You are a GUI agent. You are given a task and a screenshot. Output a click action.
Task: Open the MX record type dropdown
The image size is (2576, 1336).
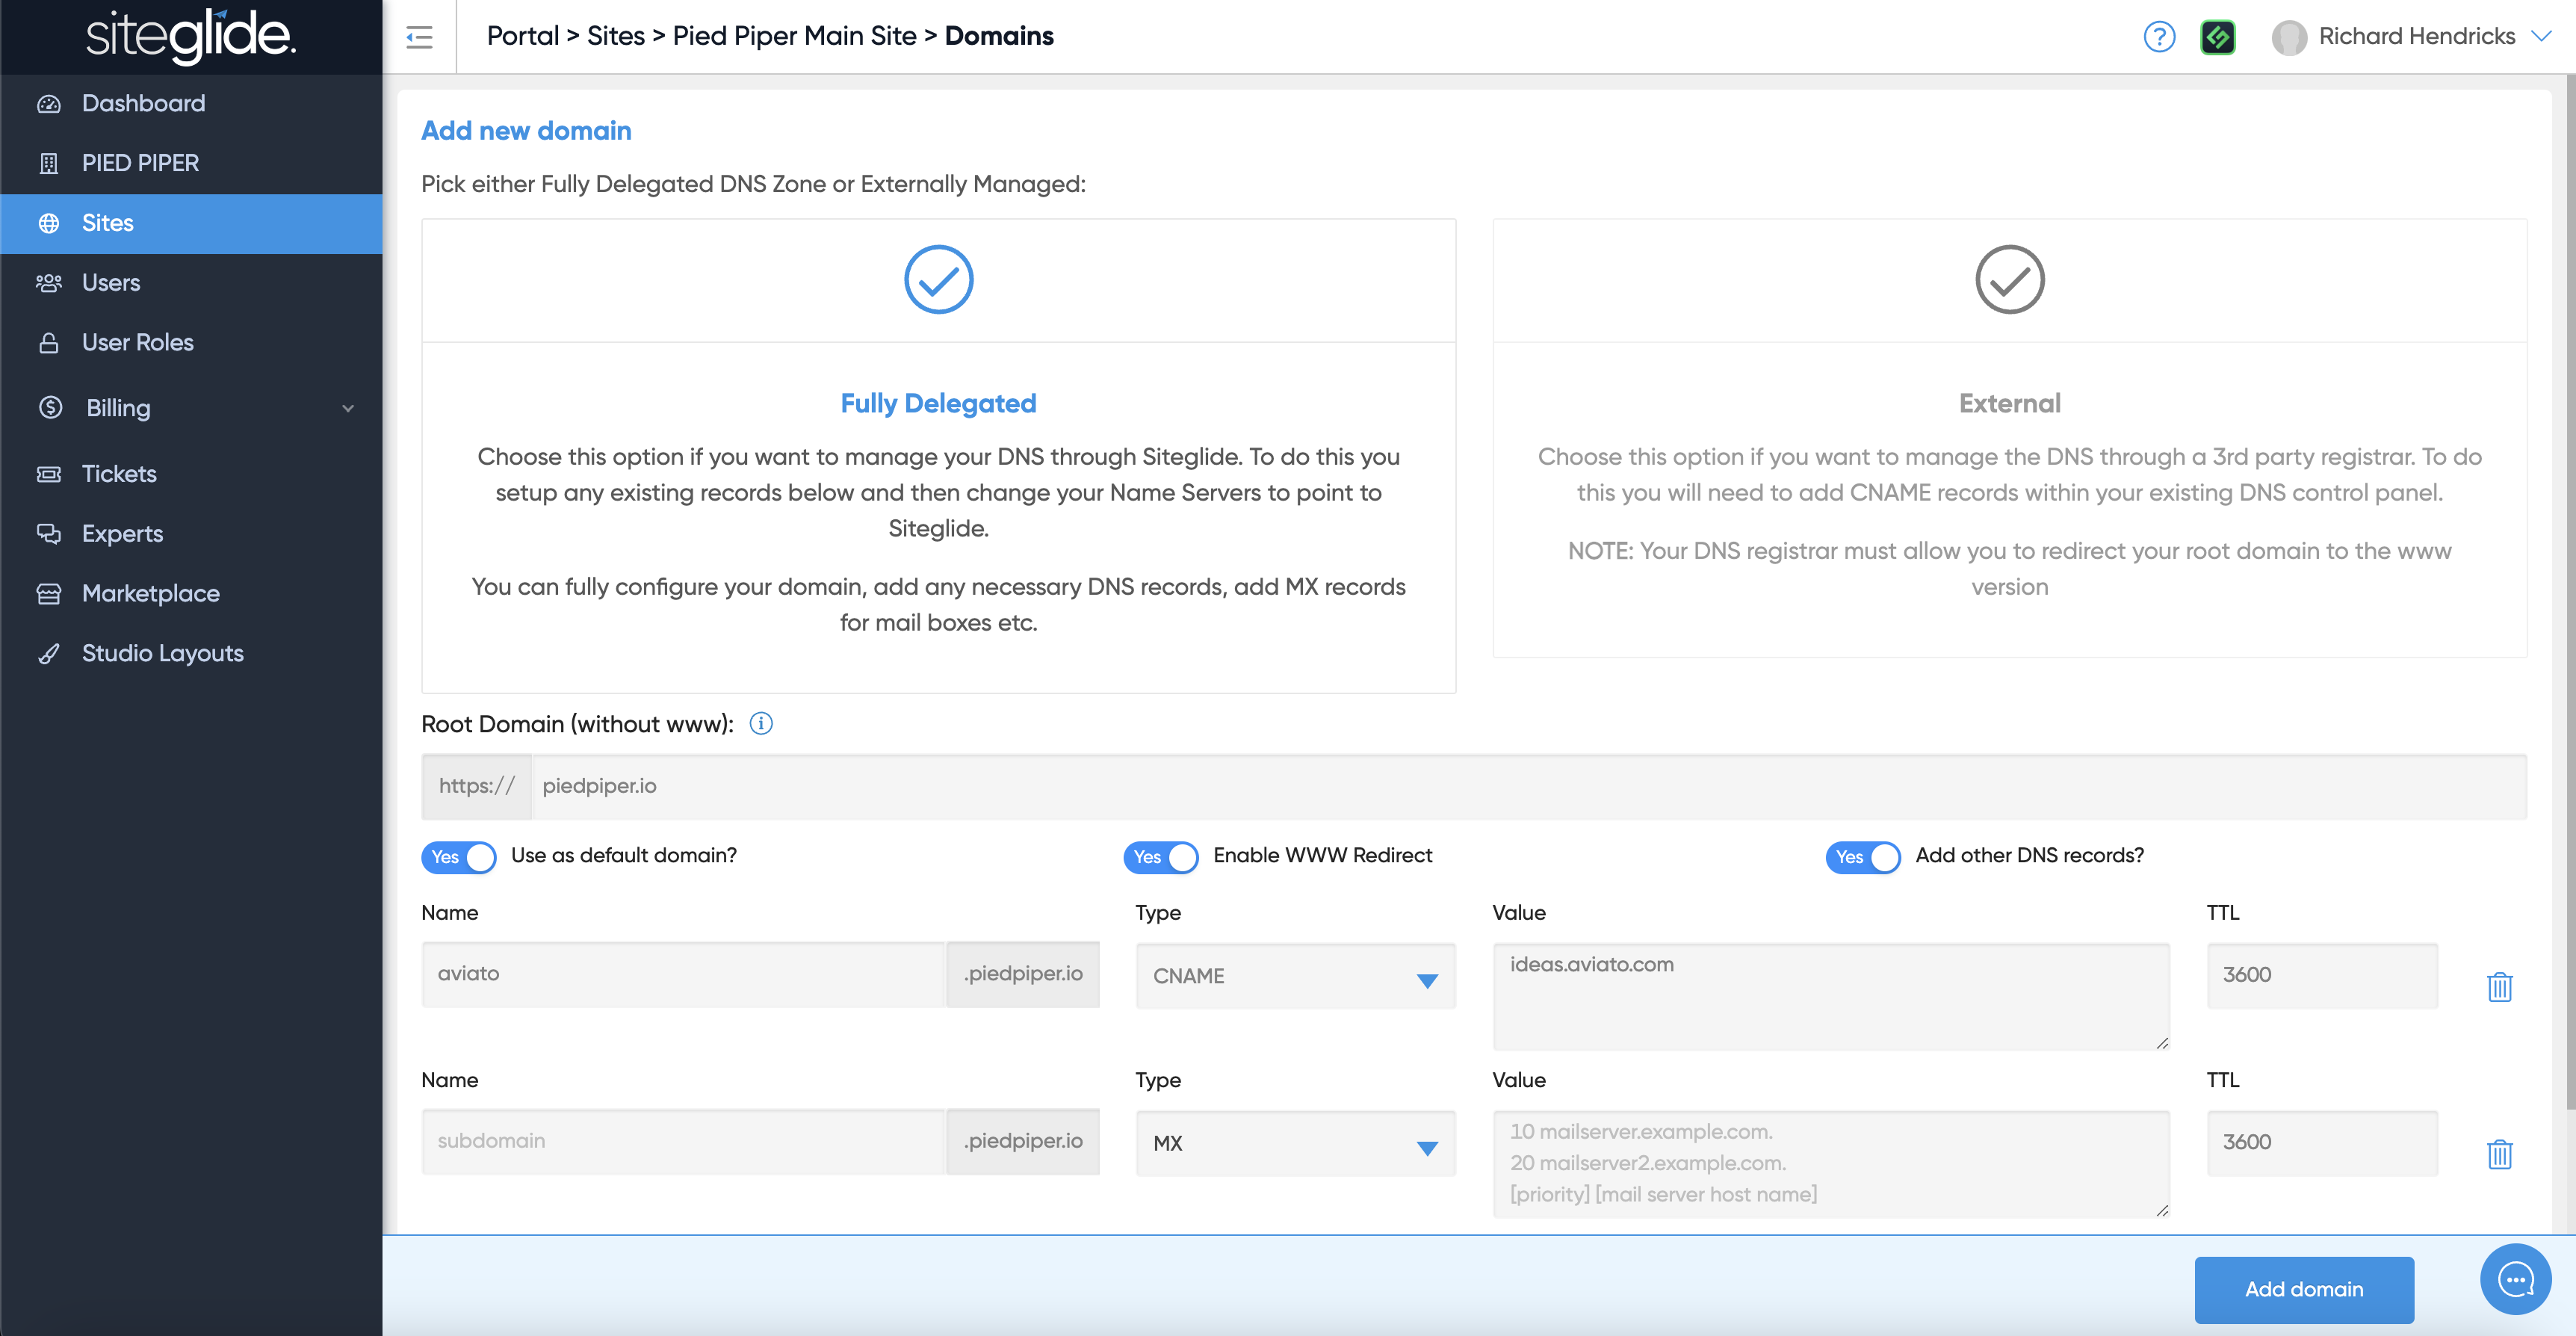coord(1295,1143)
